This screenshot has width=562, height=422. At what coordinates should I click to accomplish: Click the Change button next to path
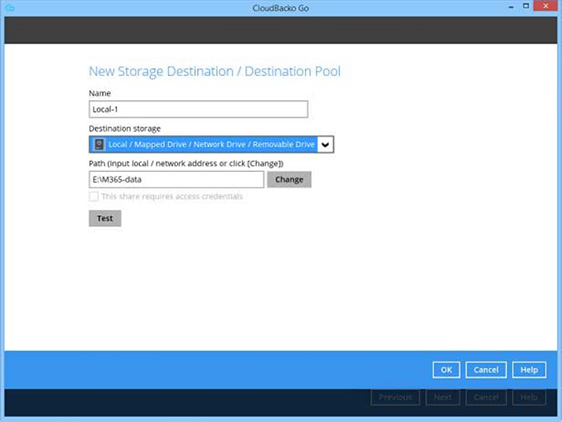point(289,179)
